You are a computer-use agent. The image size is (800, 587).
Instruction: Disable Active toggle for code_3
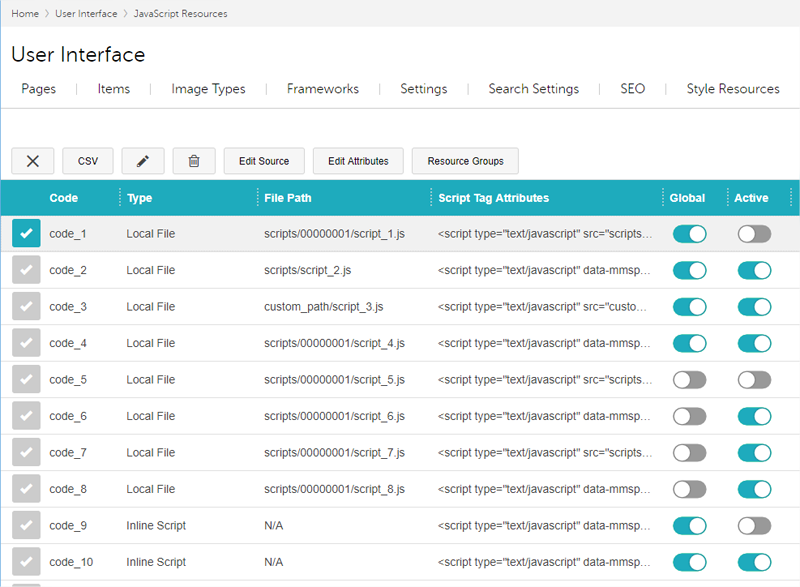tap(754, 307)
